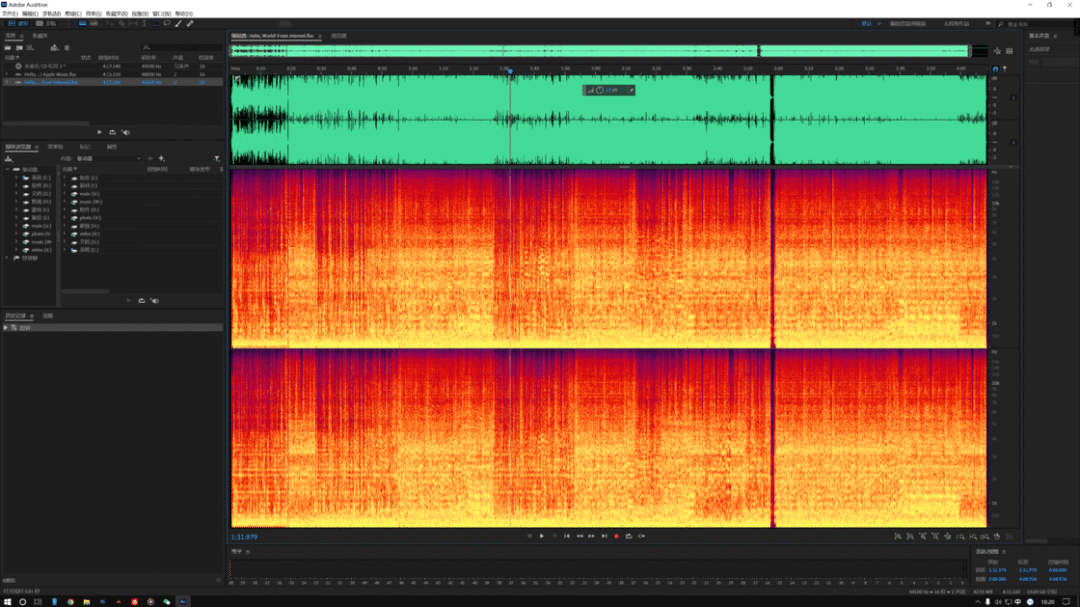
Task: Toggle loop preview in Media Browser
Action: tap(142, 301)
